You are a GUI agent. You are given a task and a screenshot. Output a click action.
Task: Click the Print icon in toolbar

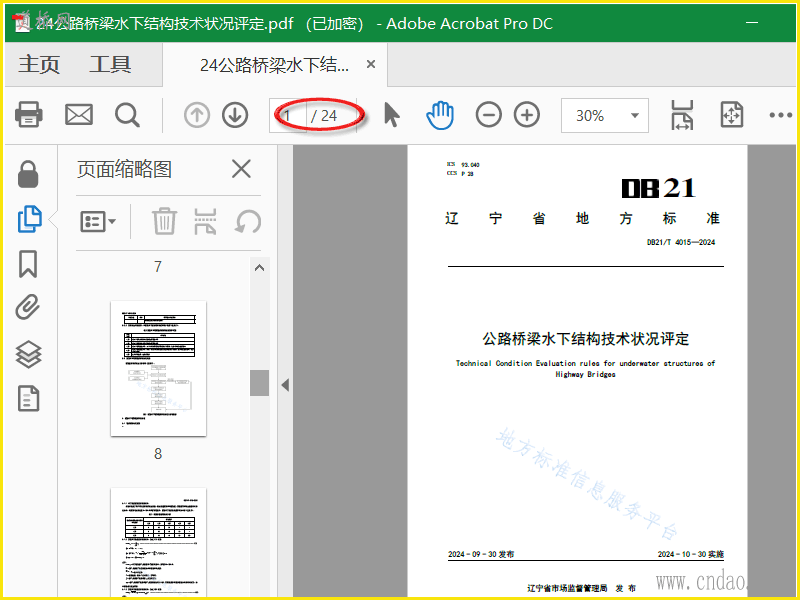tap(29, 115)
